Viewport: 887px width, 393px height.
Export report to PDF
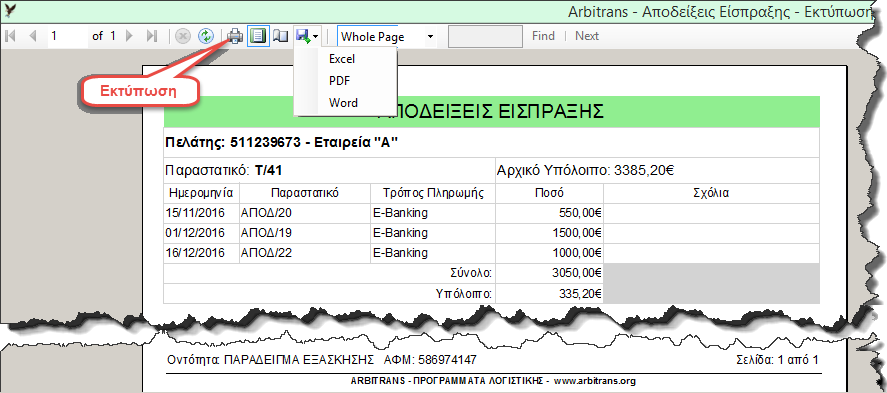tap(340, 81)
